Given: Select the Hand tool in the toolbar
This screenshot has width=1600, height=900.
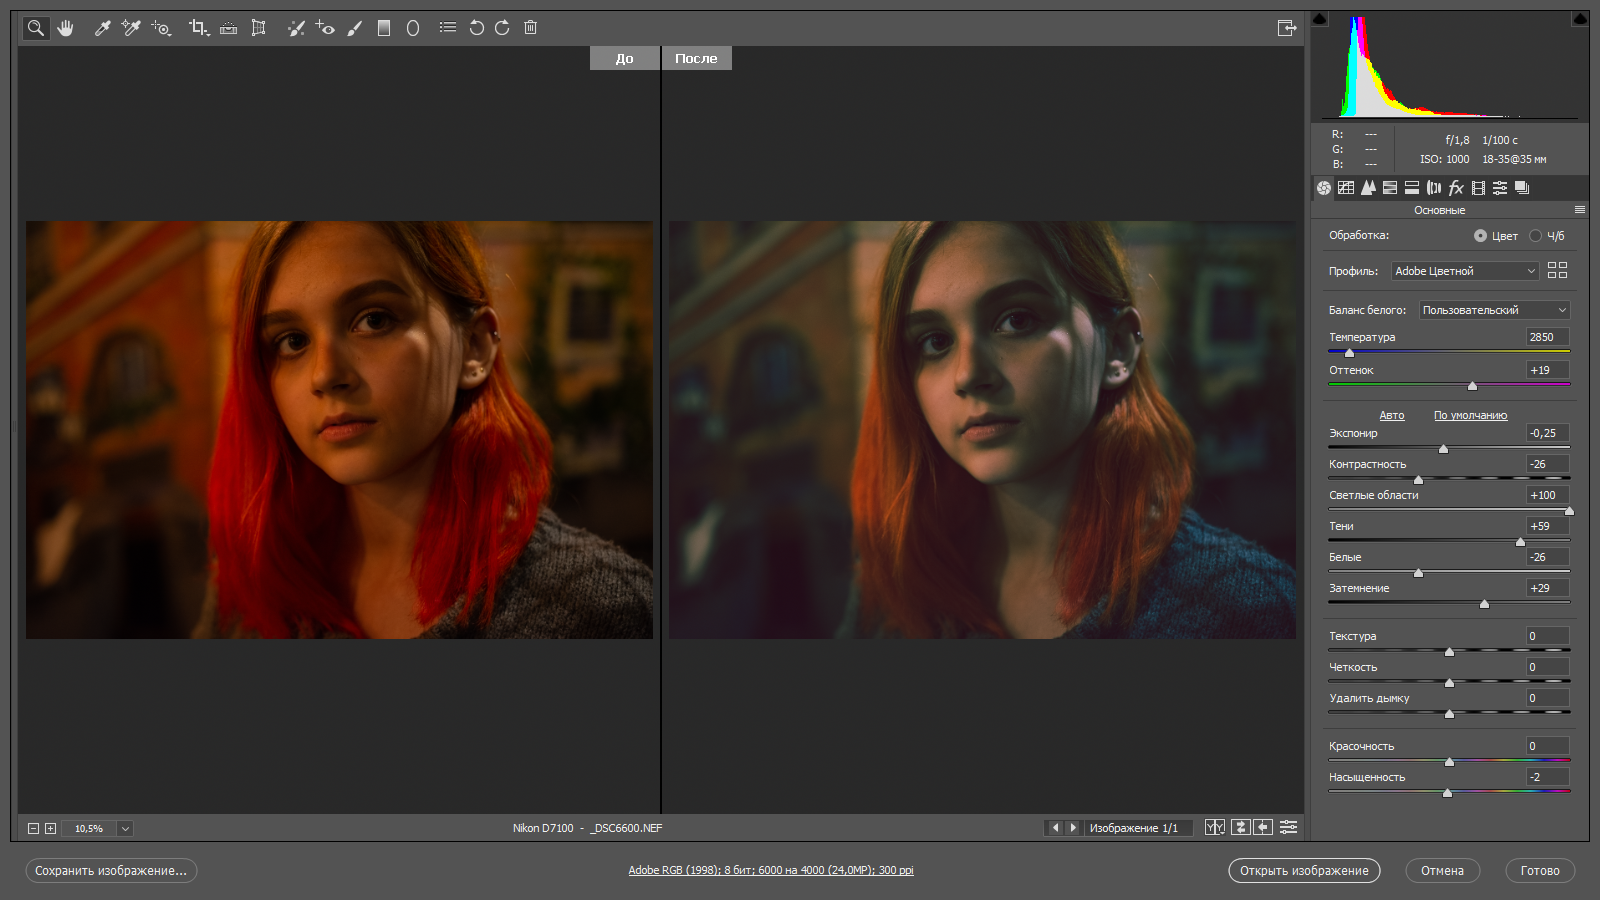Looking at the screenshot, I should (x=66, y=28).
